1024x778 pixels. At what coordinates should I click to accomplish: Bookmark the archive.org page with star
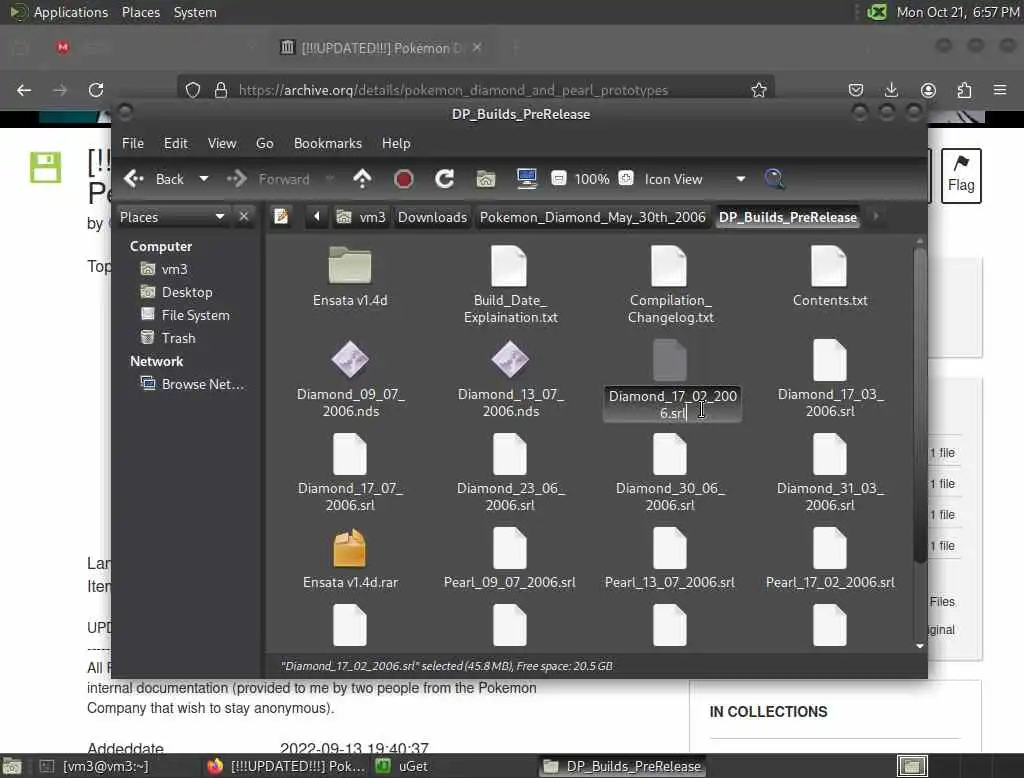758,89
